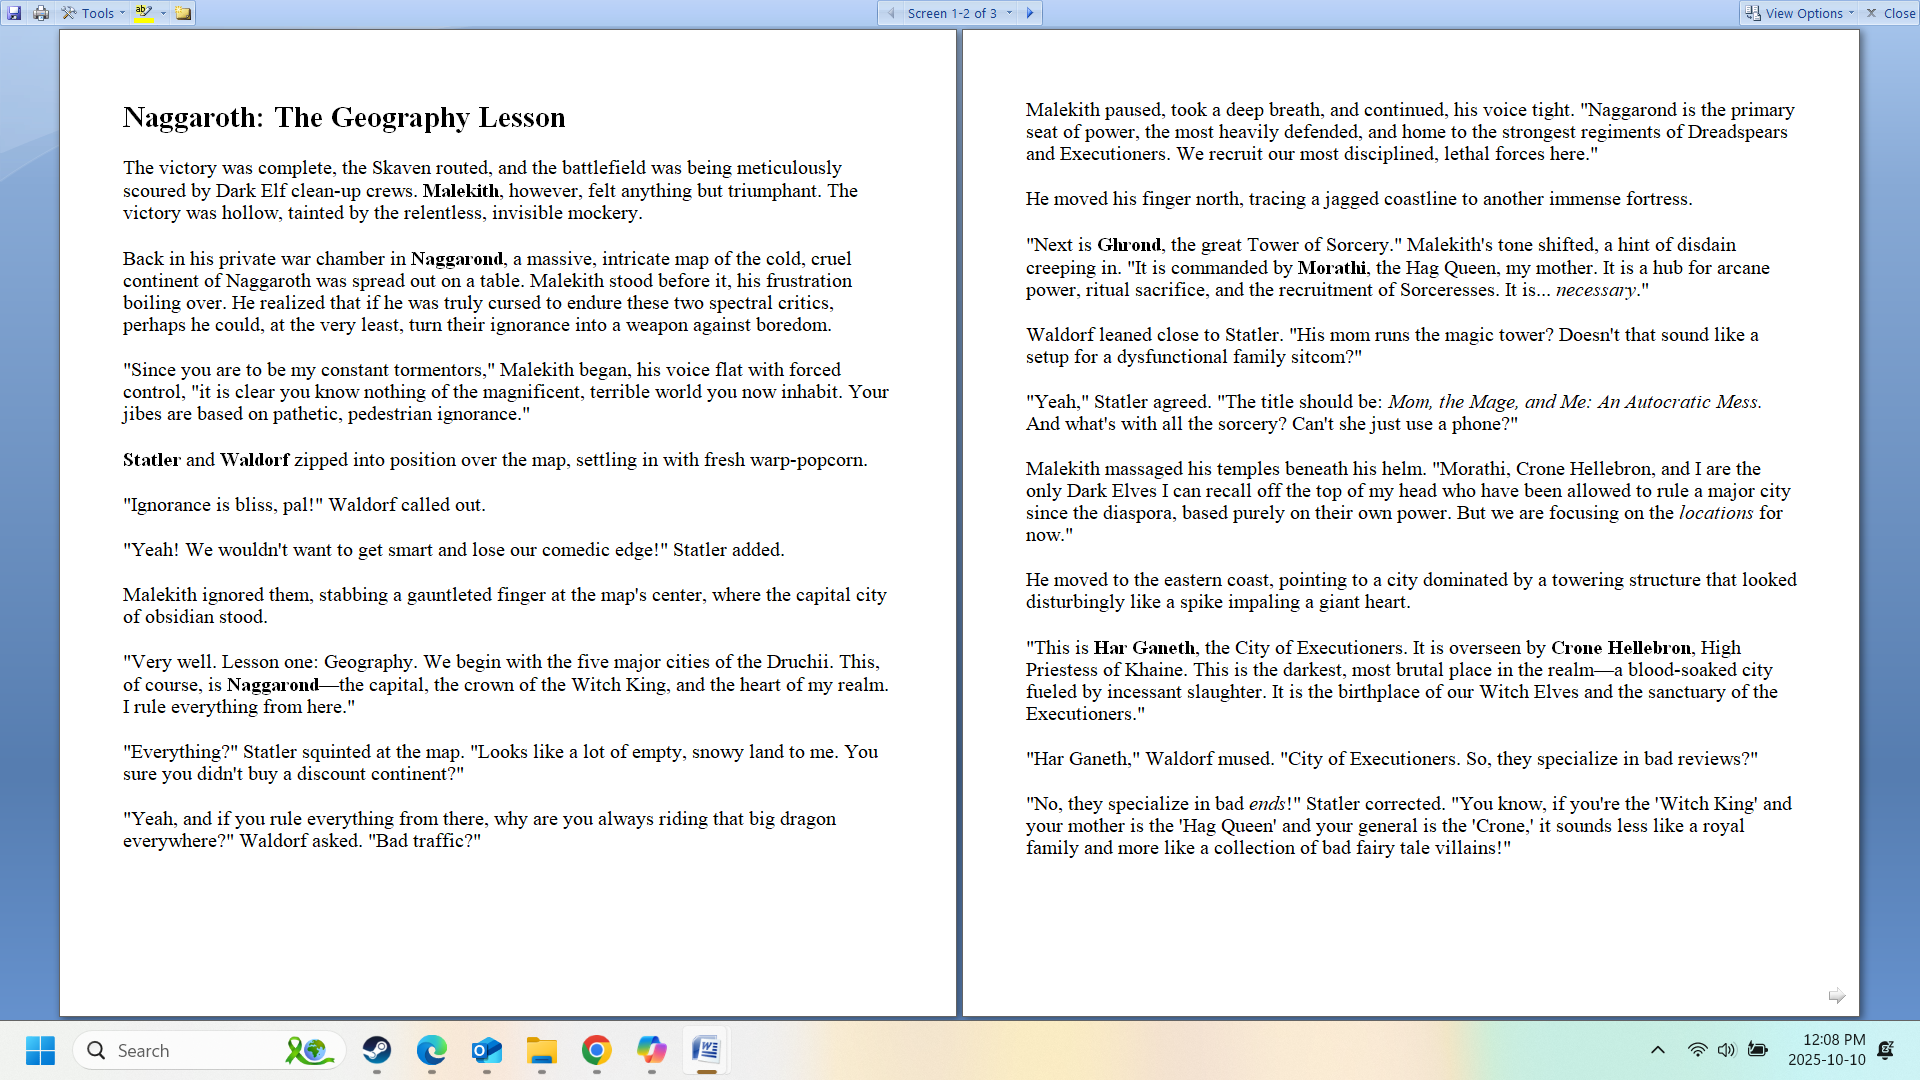1920x1080 pixels.
Task: Click the Insert Comment note icon
Action: pos(183,13)
